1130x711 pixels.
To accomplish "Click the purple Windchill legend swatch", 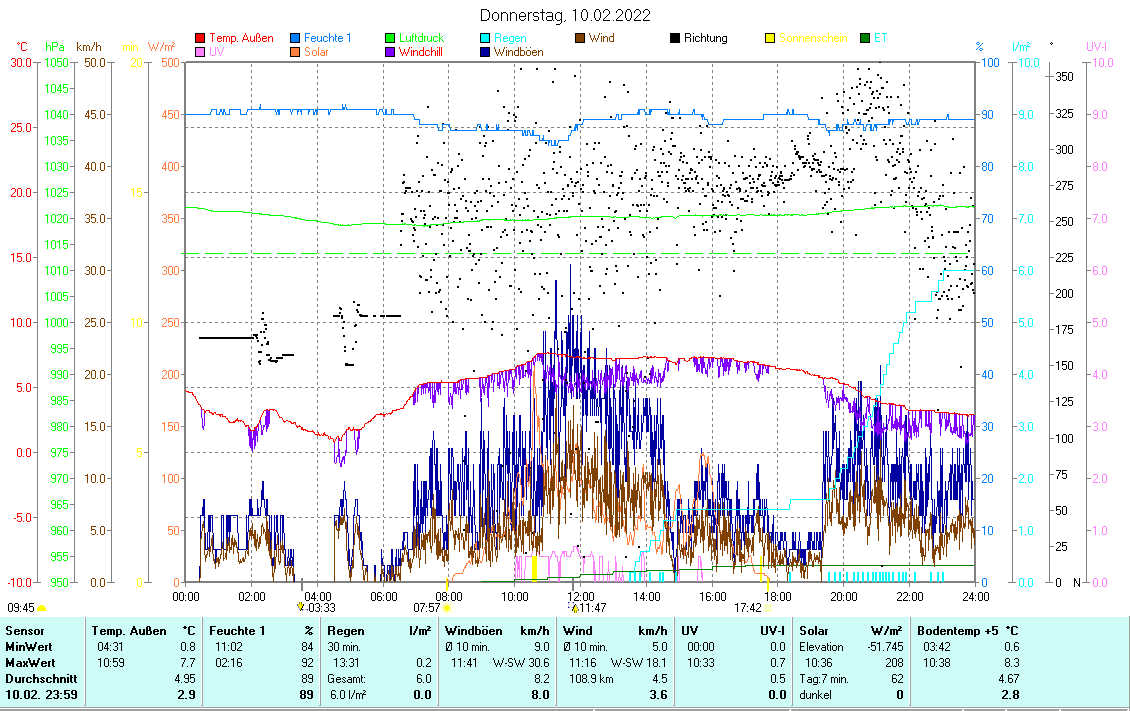I will (x=390, y=52).
